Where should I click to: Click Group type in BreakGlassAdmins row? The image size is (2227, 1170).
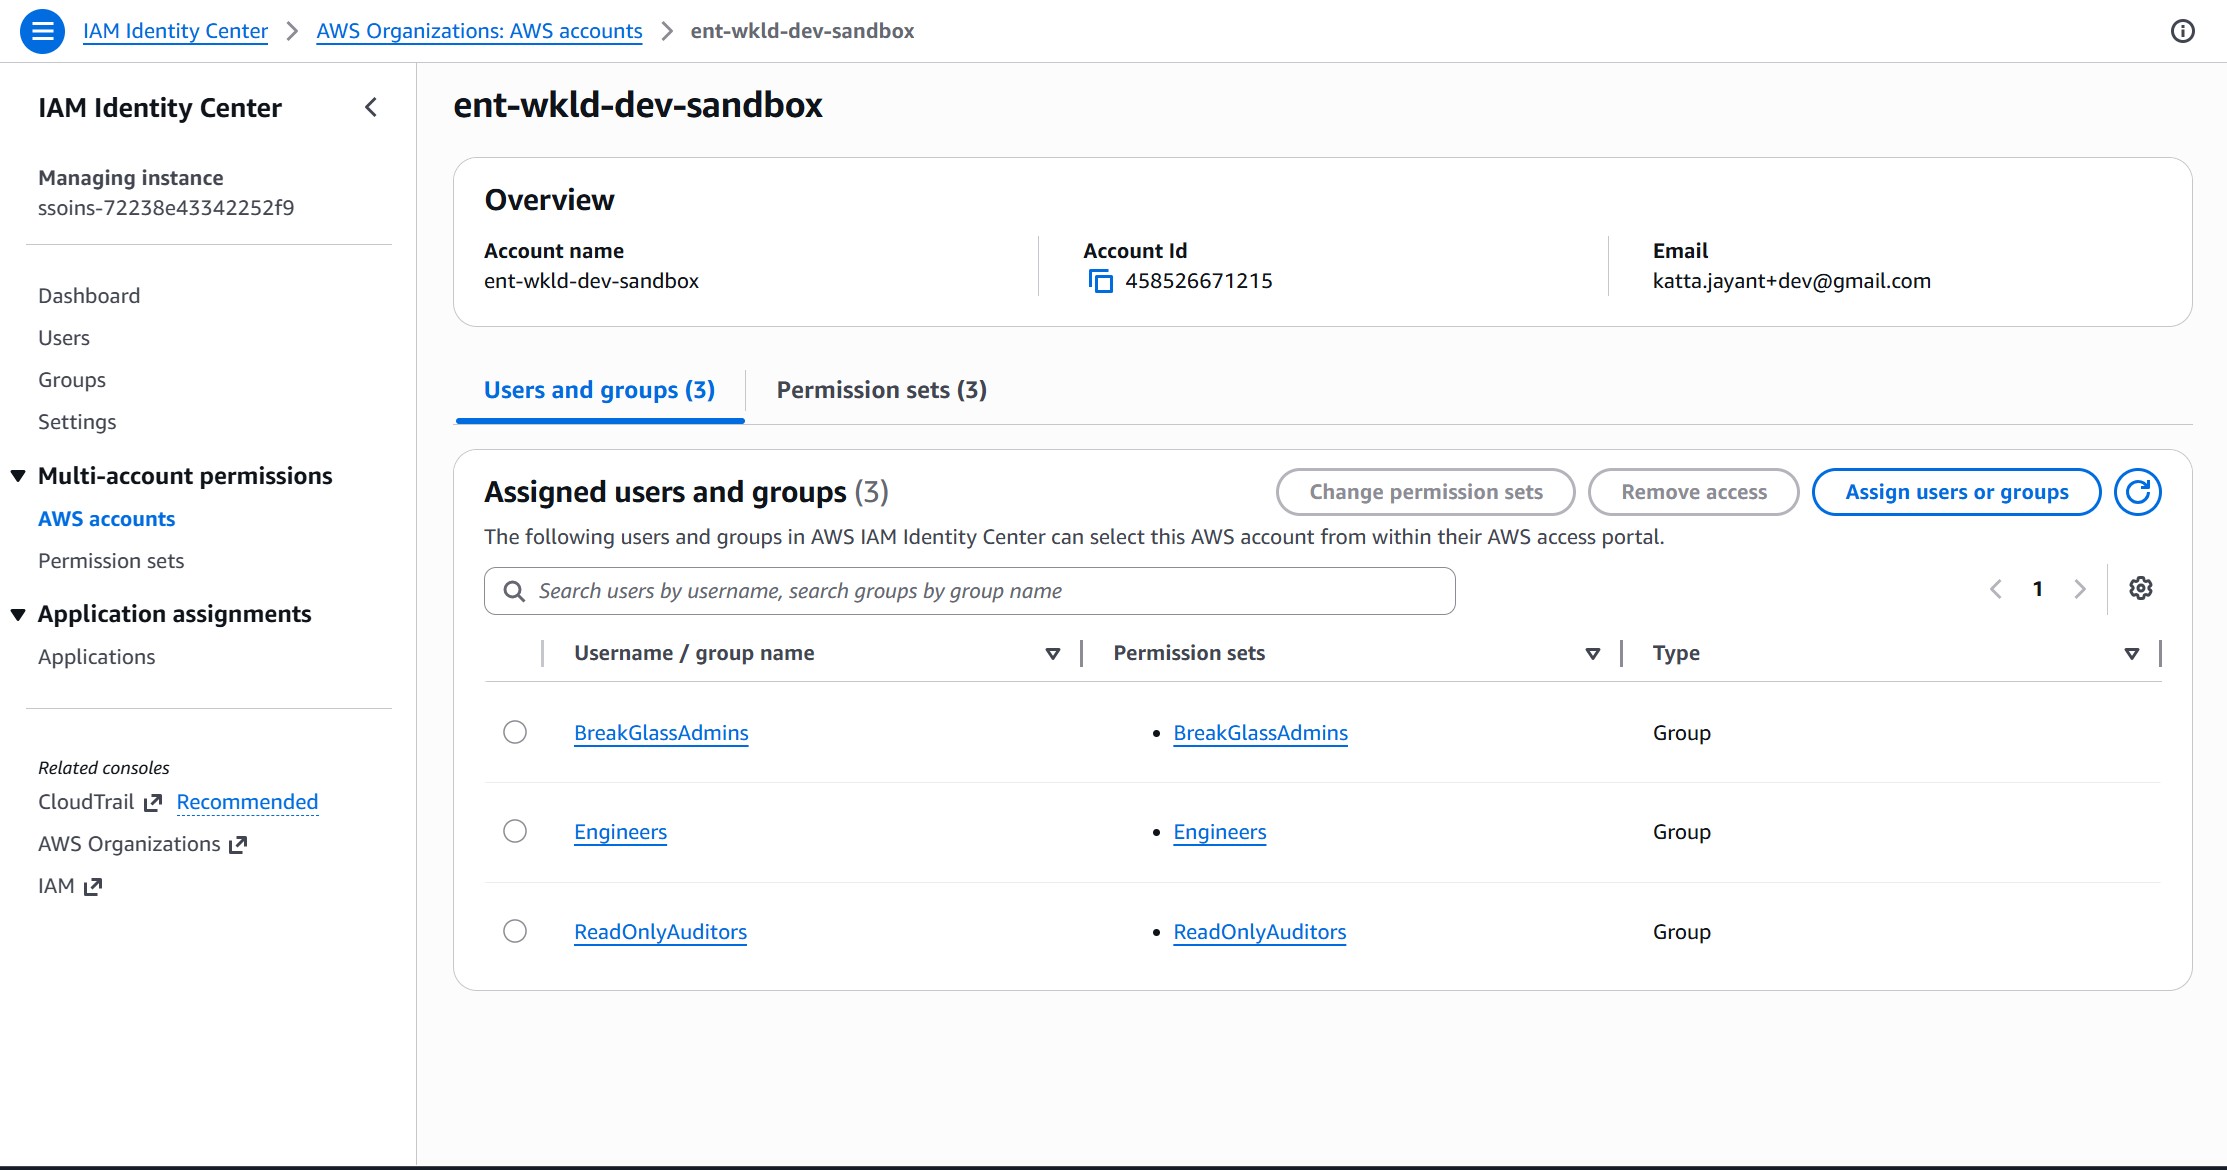[x=1681, y=733]
